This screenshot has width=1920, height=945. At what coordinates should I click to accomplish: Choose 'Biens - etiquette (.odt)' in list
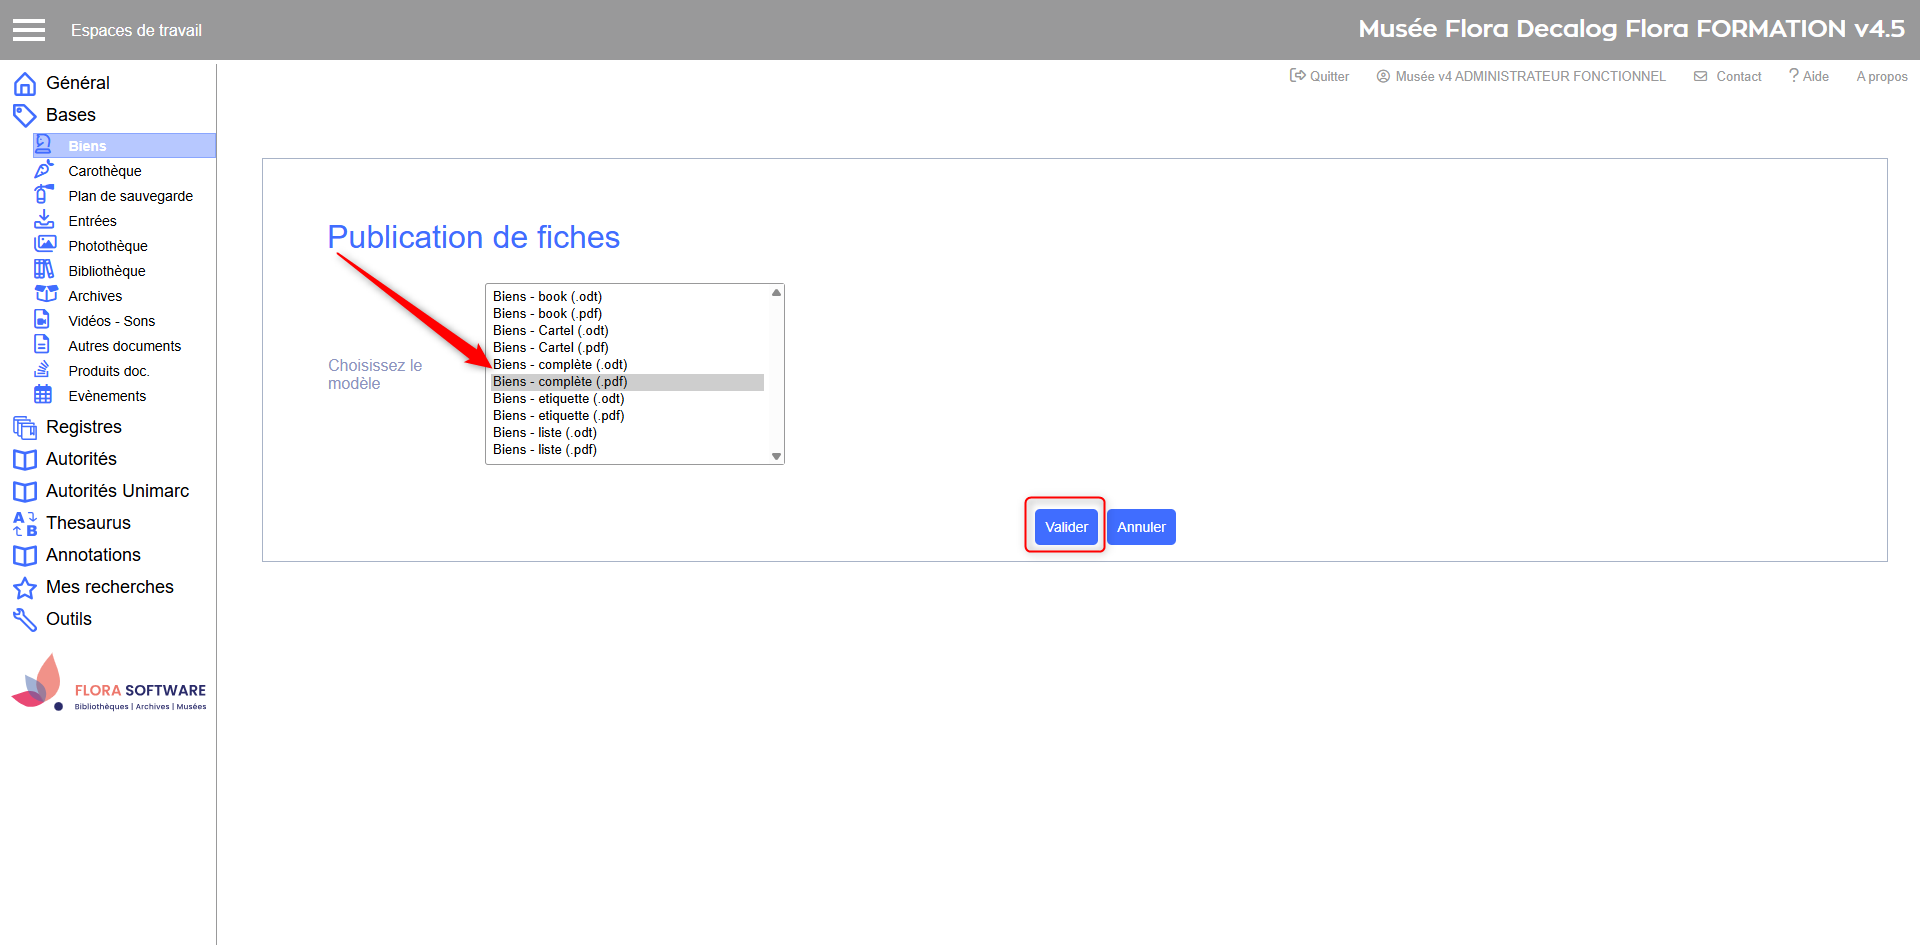point(558,399)
